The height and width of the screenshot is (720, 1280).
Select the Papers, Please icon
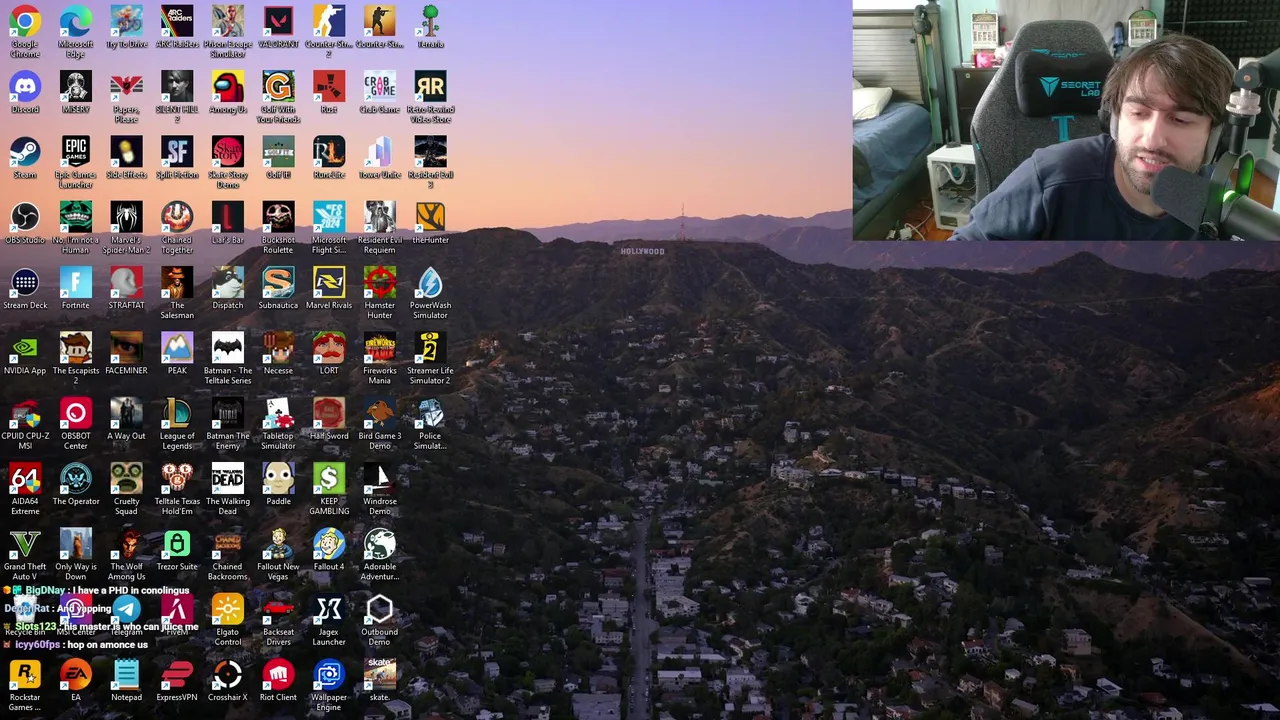126,86
